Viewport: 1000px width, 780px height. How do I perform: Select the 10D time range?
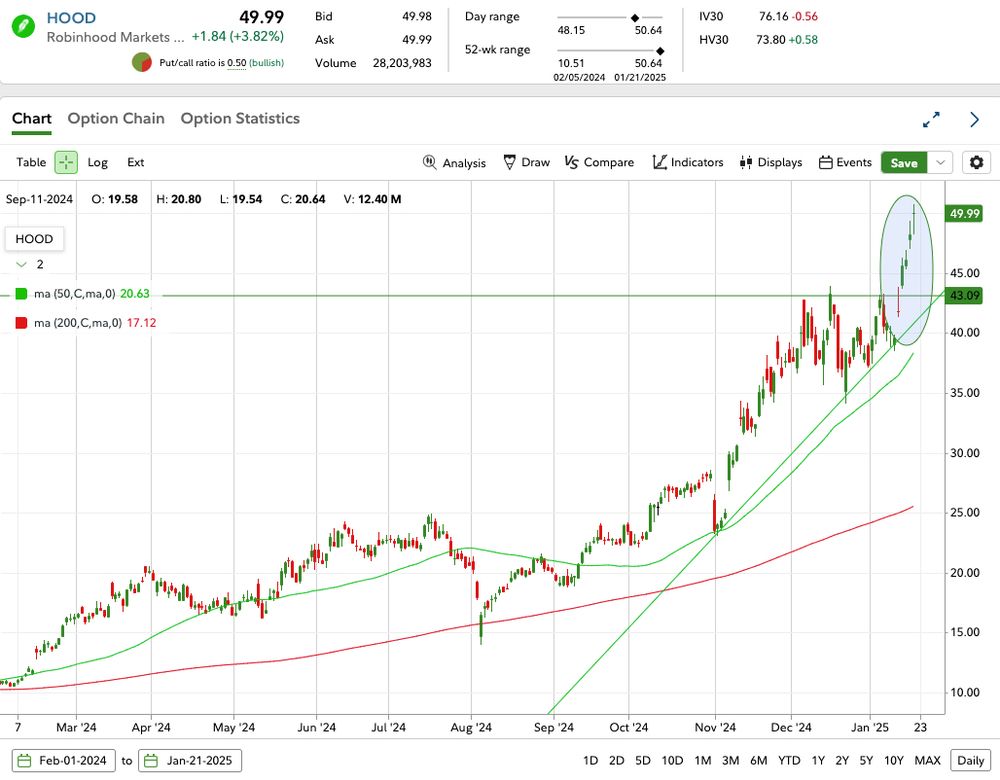coord(672,761)
